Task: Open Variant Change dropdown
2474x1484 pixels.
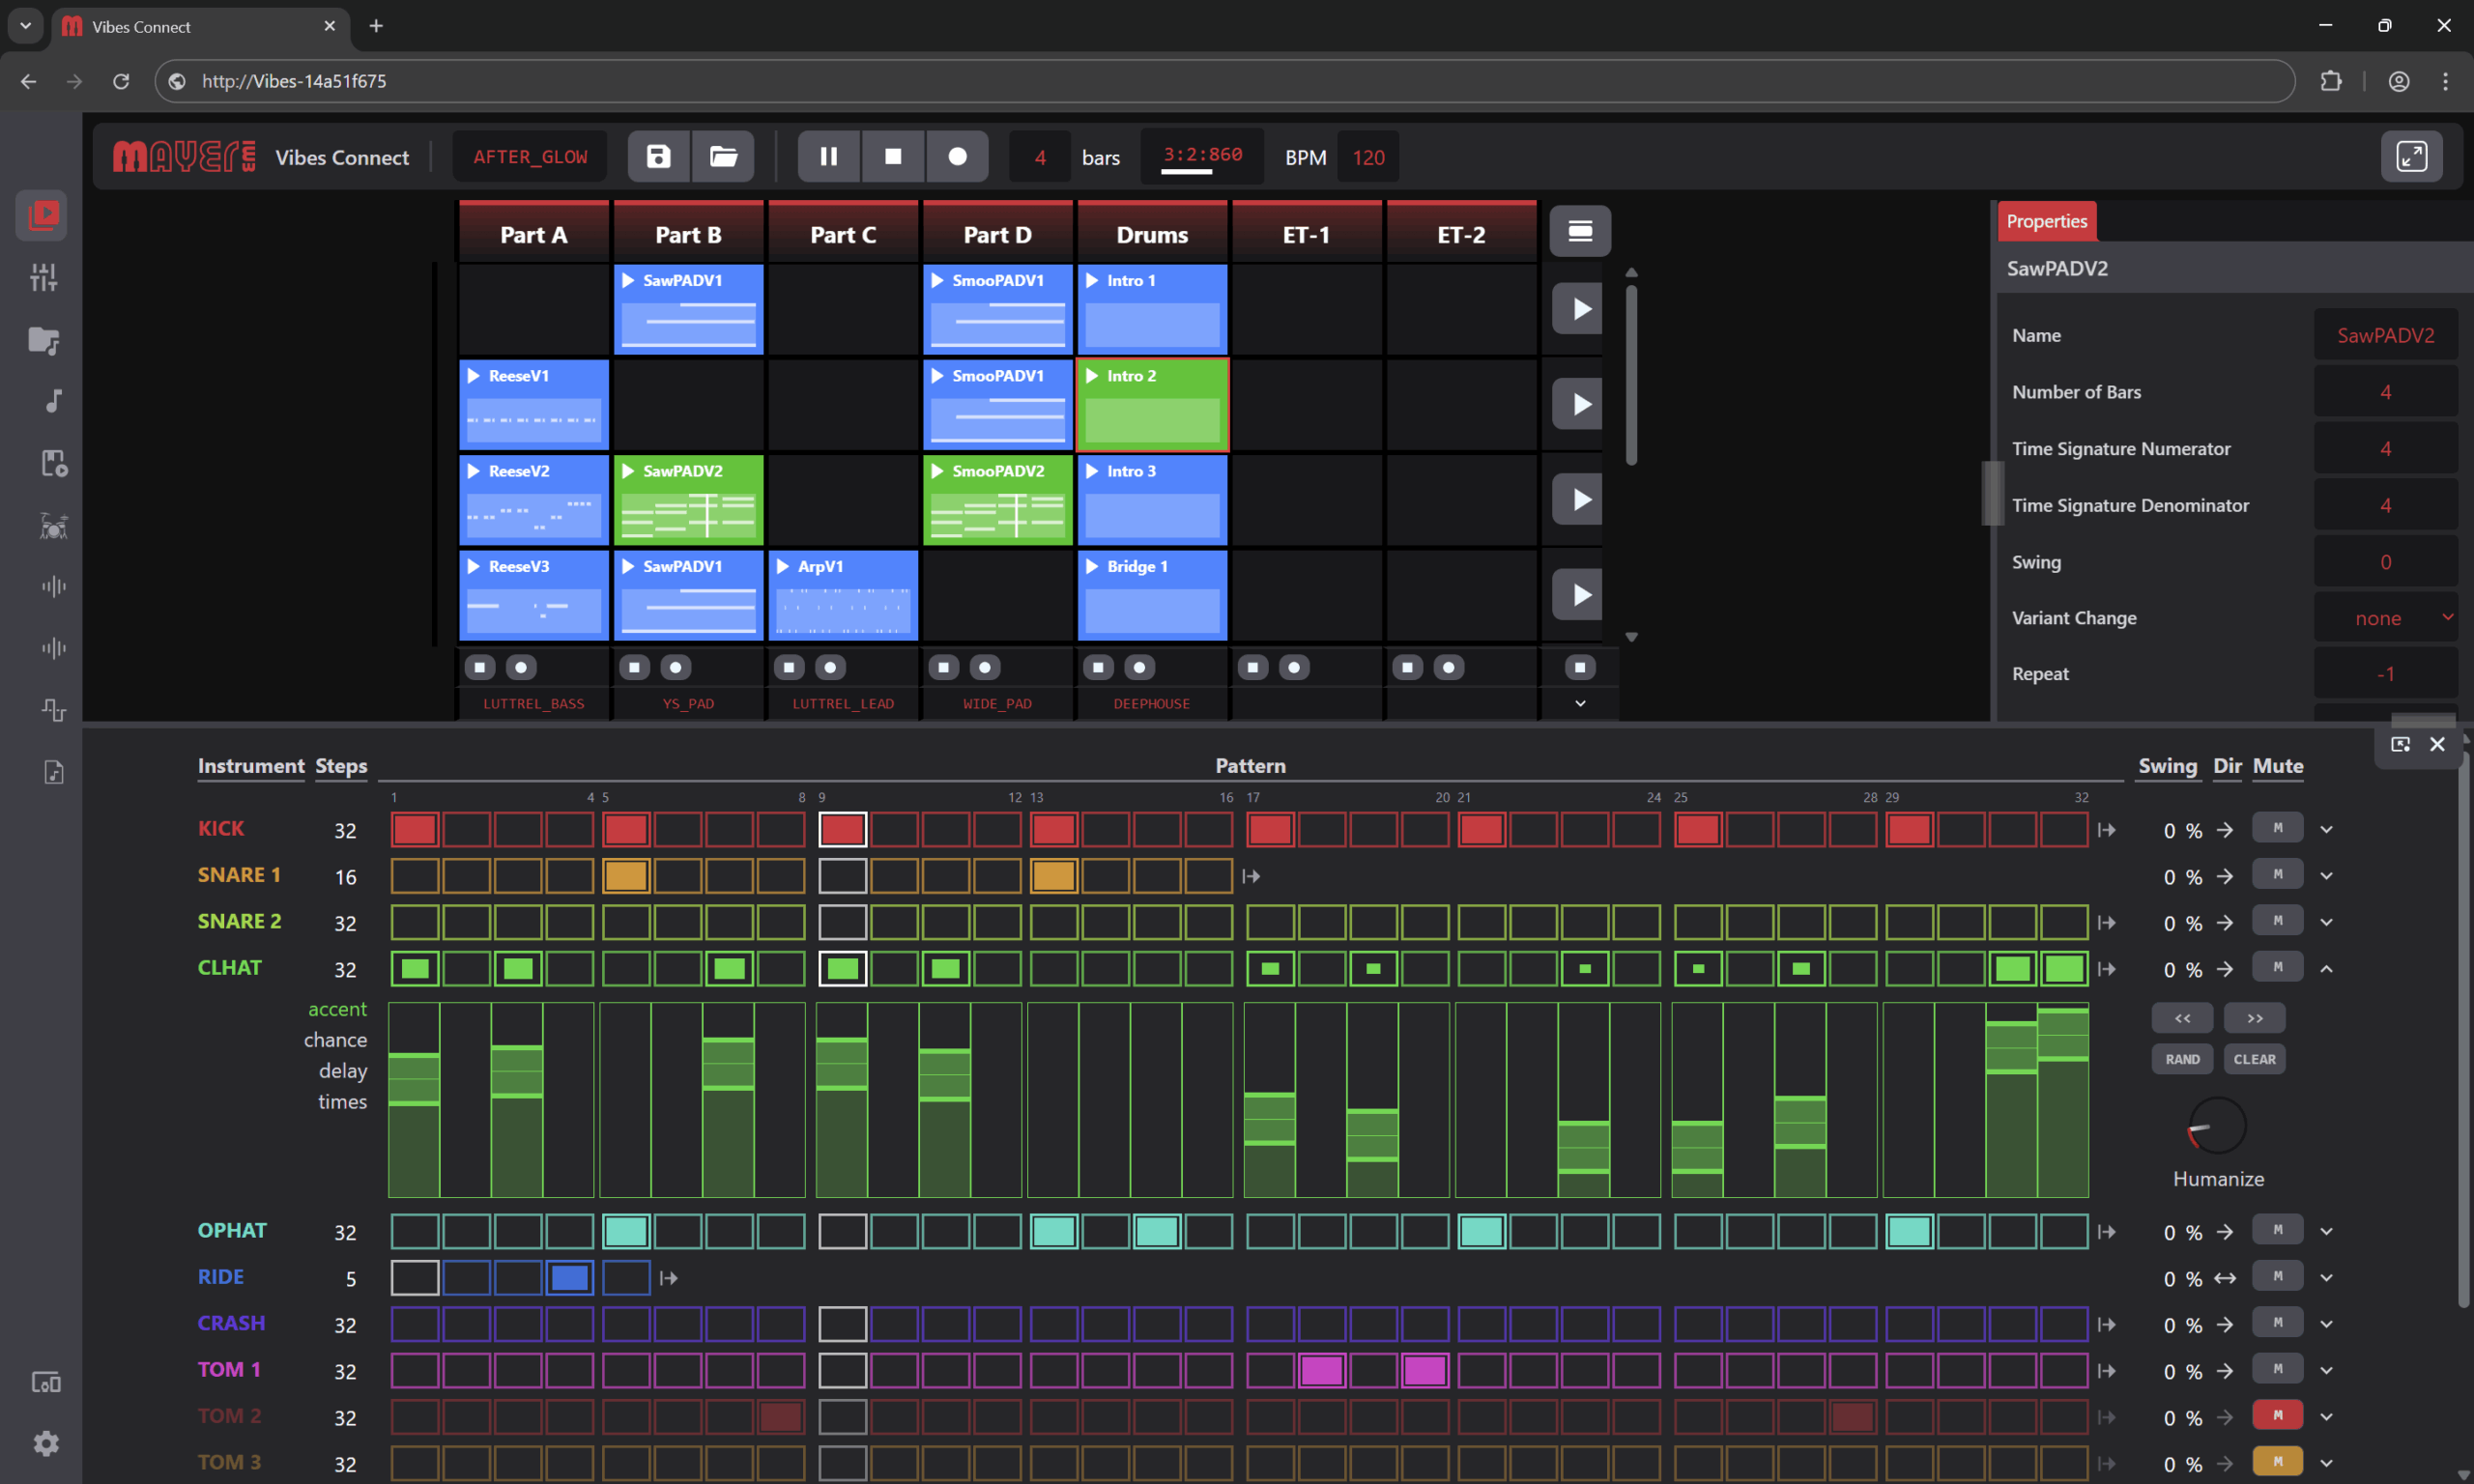Action: (x=2384, y=618)
